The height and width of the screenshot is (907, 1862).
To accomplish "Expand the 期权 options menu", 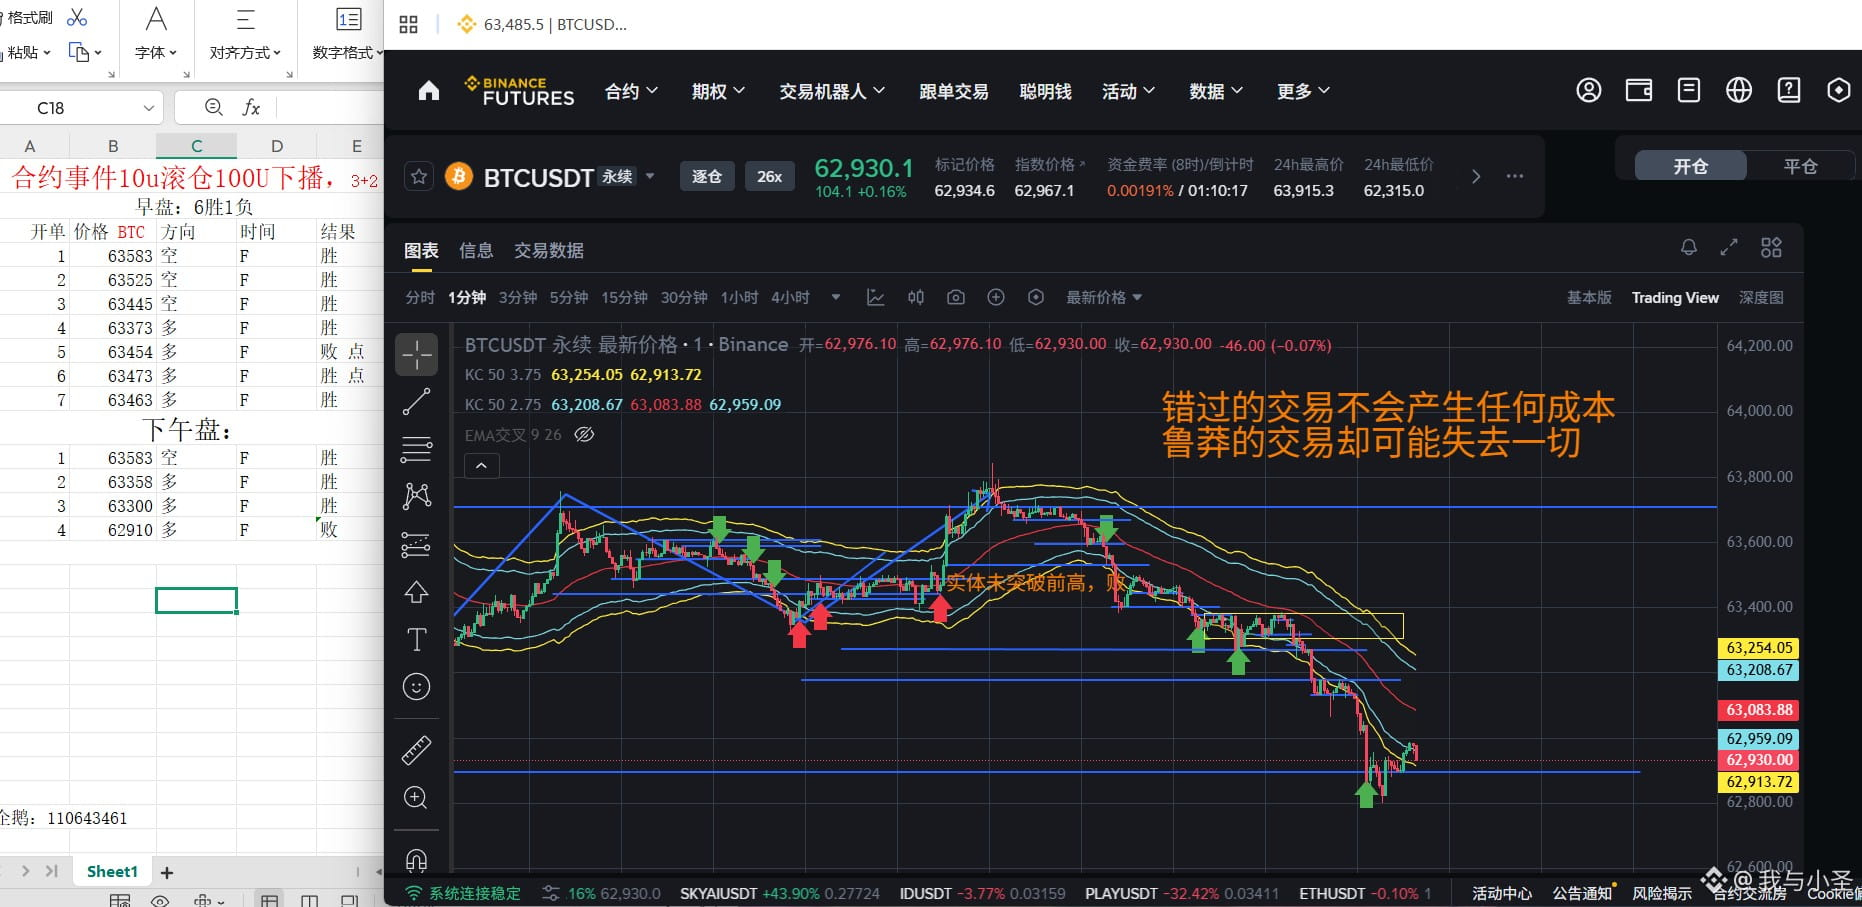I will [x=718, y=91].
